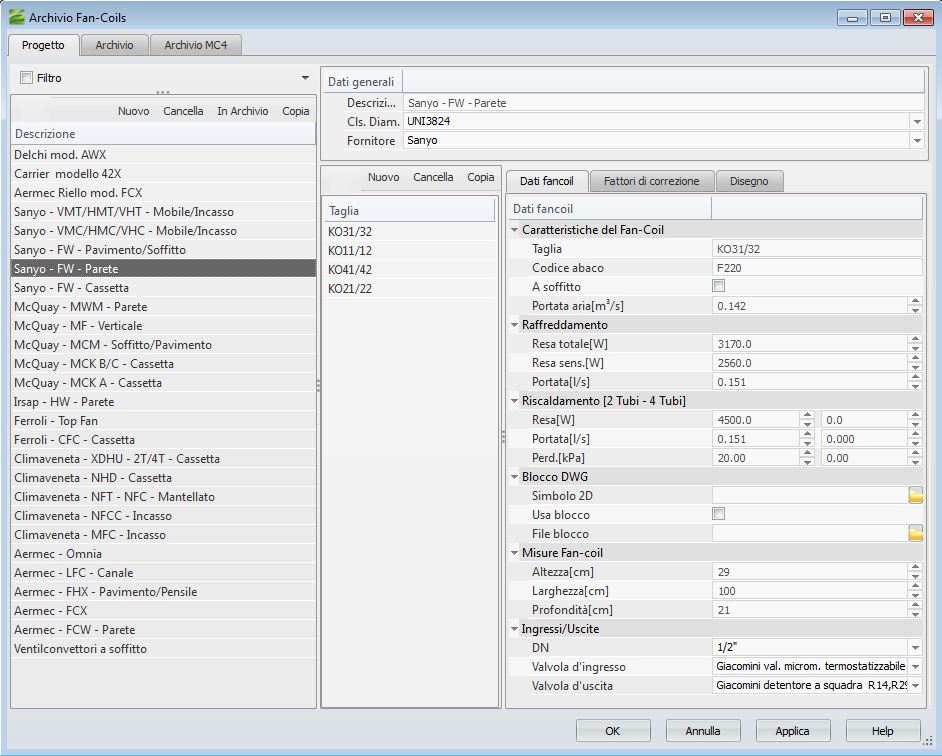Select Aermec - Omnia in the list

pyautogui.click(x=58, y=554)
